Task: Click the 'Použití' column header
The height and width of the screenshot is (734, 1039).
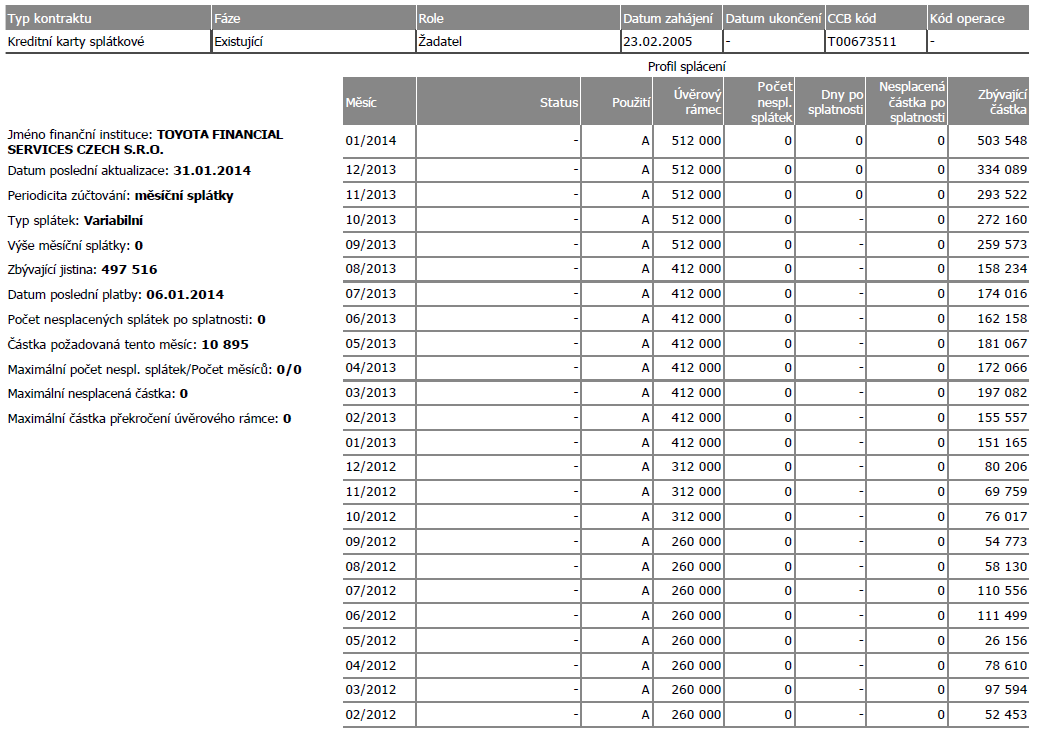Action: (x=617, y=101)
